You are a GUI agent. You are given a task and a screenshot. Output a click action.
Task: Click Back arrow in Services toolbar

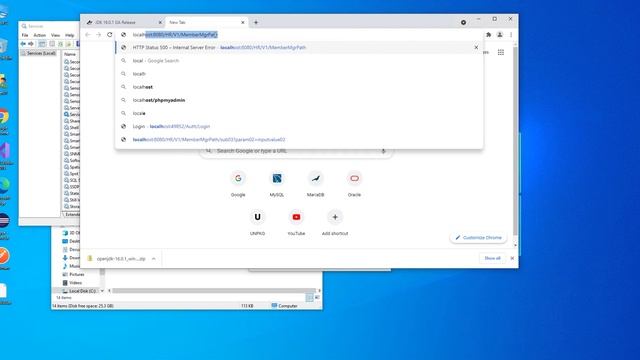point(23,44)
